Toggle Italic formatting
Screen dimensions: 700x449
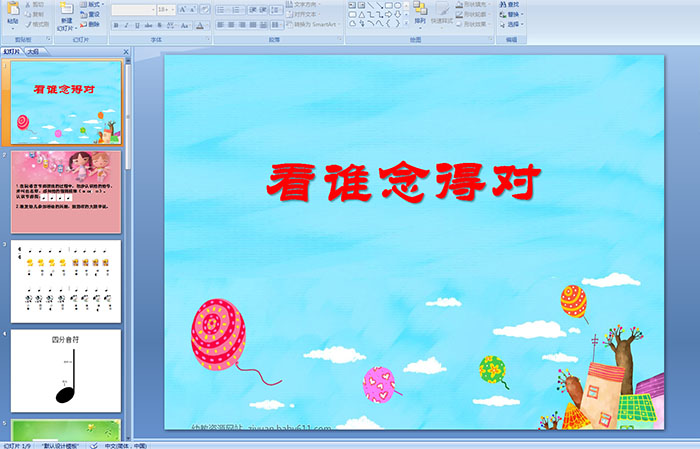(126, 25)
